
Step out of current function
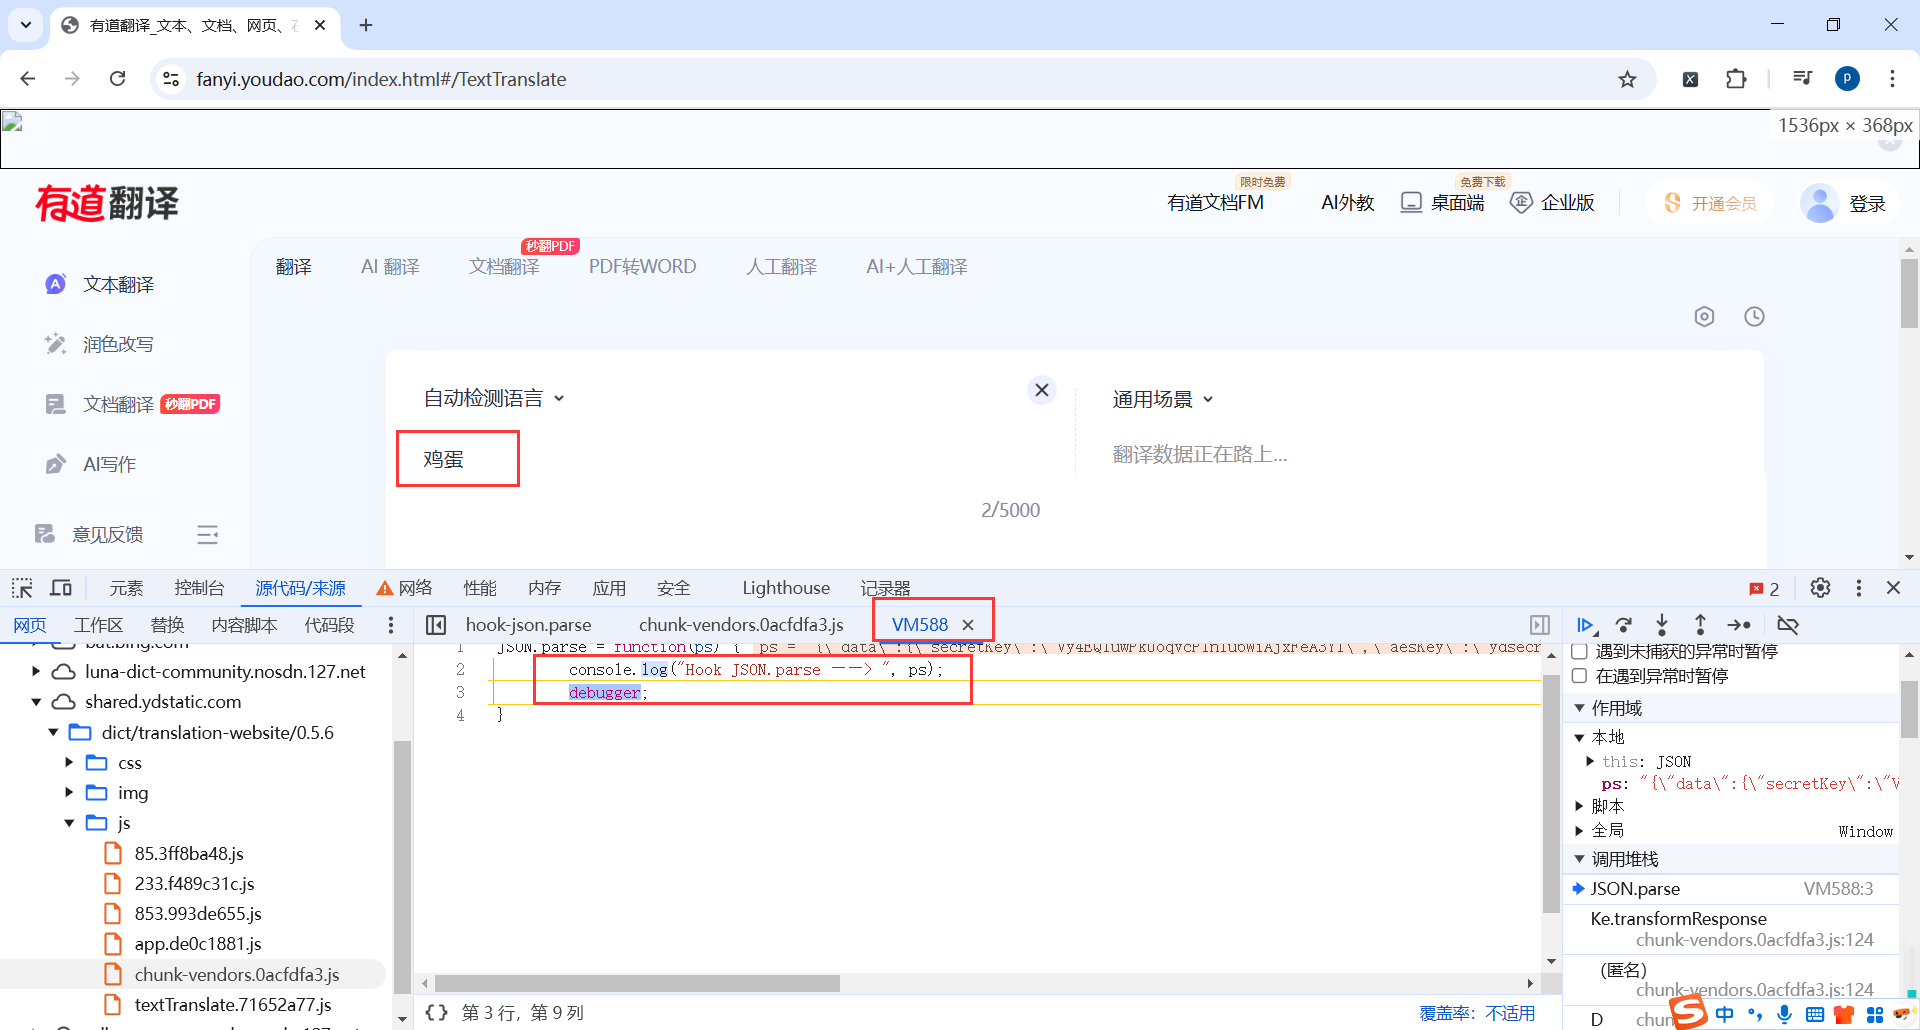click(1700, 625)
